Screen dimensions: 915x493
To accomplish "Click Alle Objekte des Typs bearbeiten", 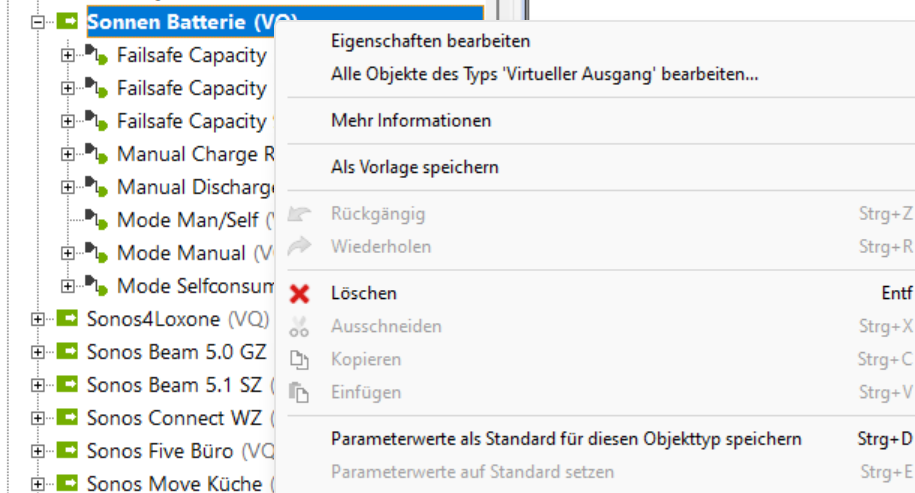I will click(x=544, y=74).
